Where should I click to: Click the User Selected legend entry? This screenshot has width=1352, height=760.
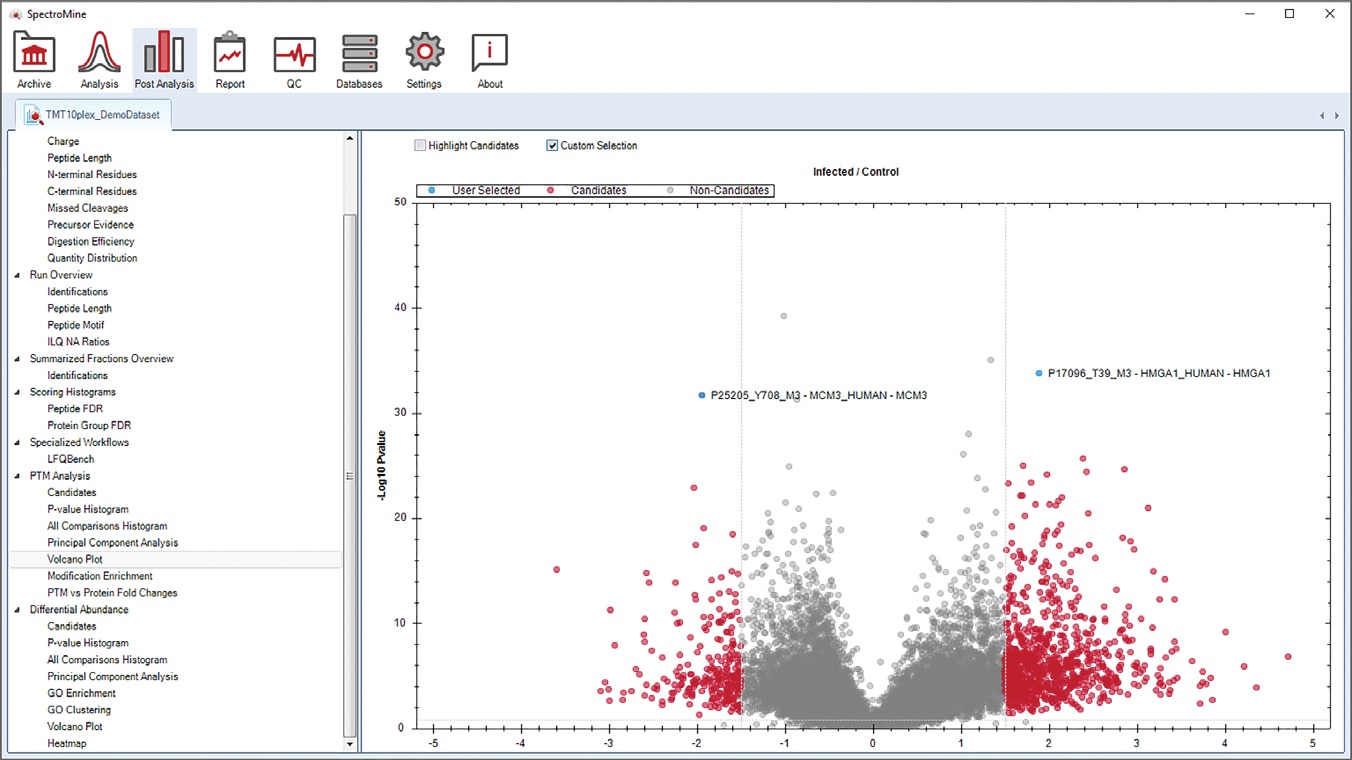coord(474,190)
